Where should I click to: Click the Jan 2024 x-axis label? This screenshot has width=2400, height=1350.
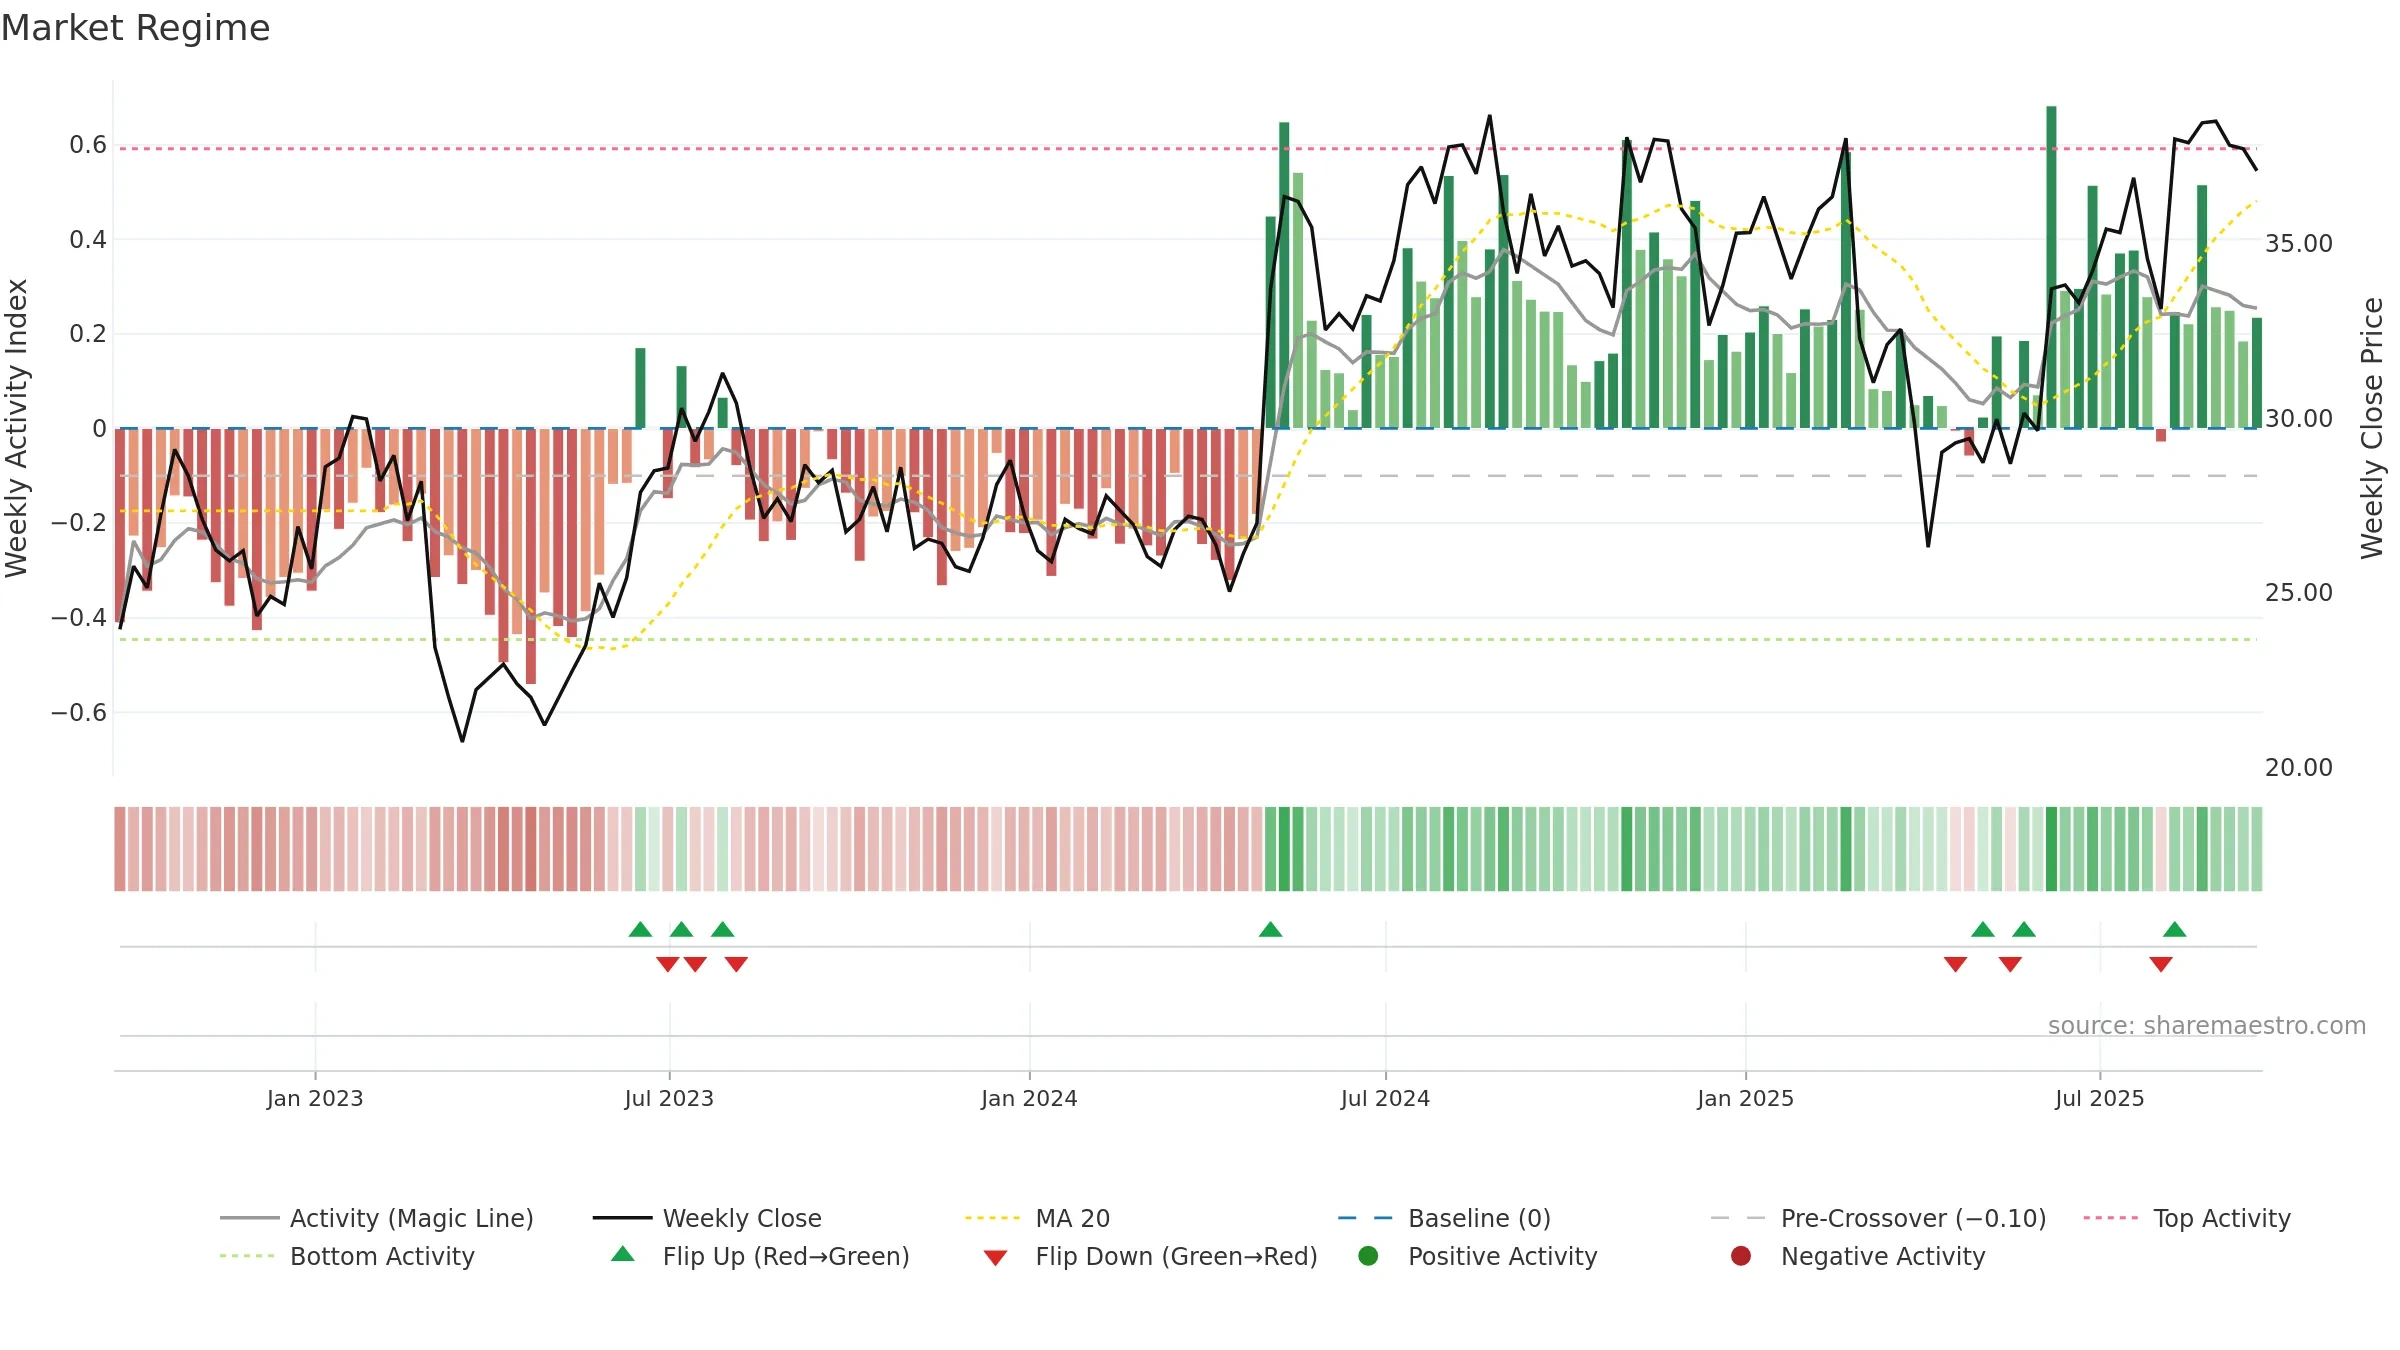(x=1029, y=1098)
